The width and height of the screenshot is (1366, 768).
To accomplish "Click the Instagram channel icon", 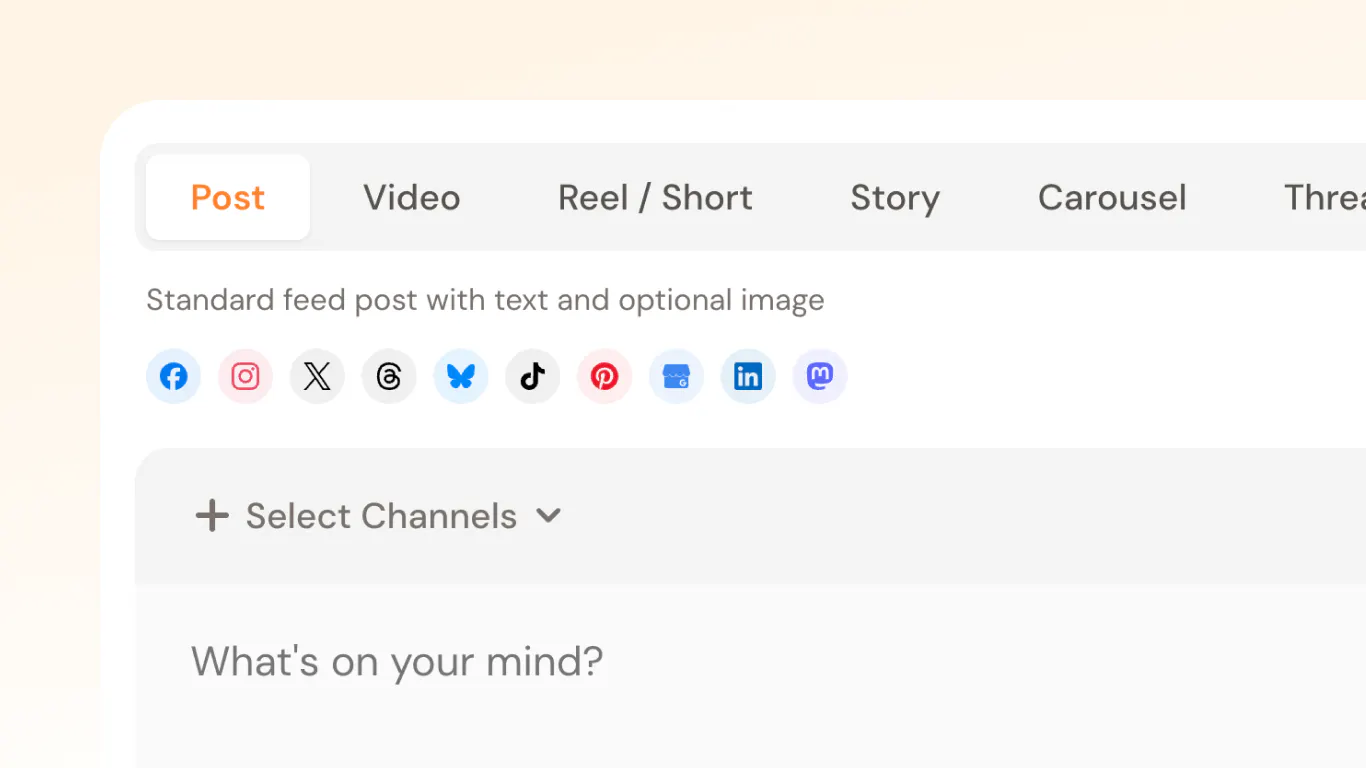I will pyautogui.click(x=245, y=377).
